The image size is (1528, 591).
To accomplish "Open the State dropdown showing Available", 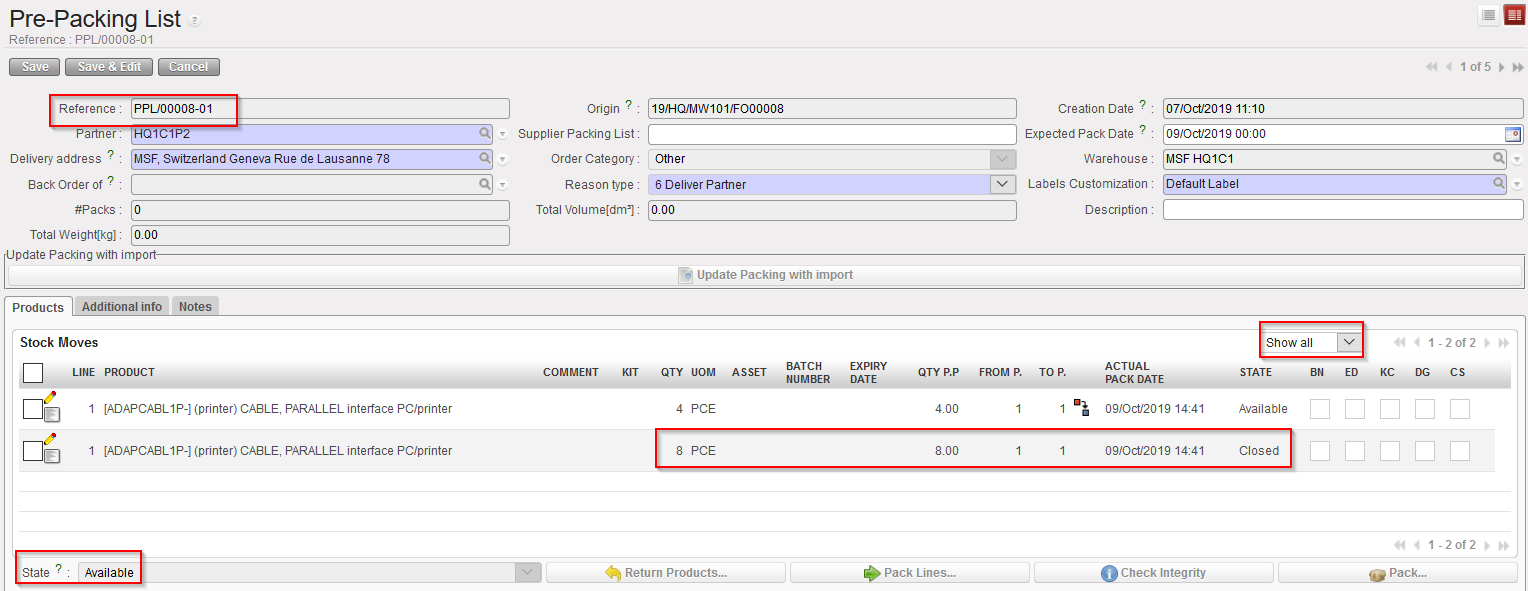I will point(528,573).
